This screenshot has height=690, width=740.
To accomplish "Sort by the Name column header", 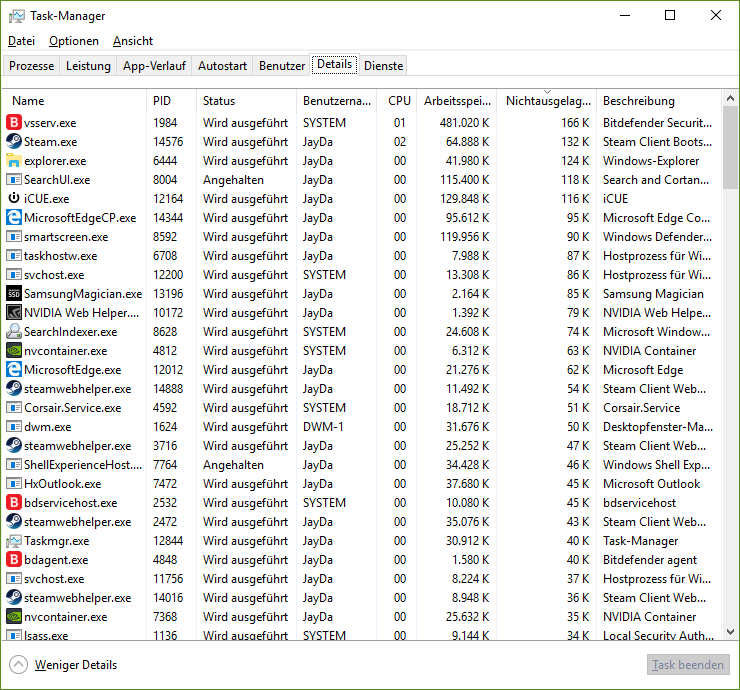I will pos(75,101).
